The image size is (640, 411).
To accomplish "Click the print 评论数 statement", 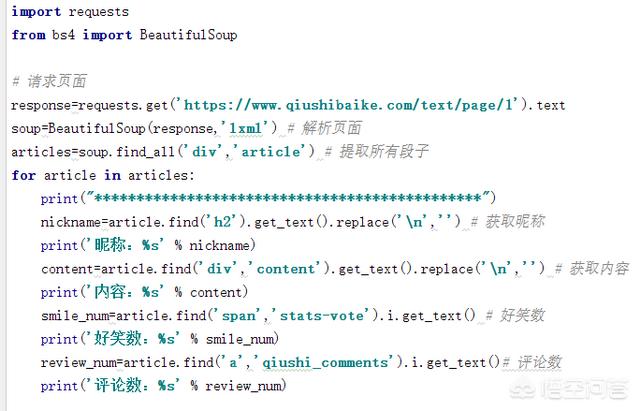I will (x=163, y=386).
